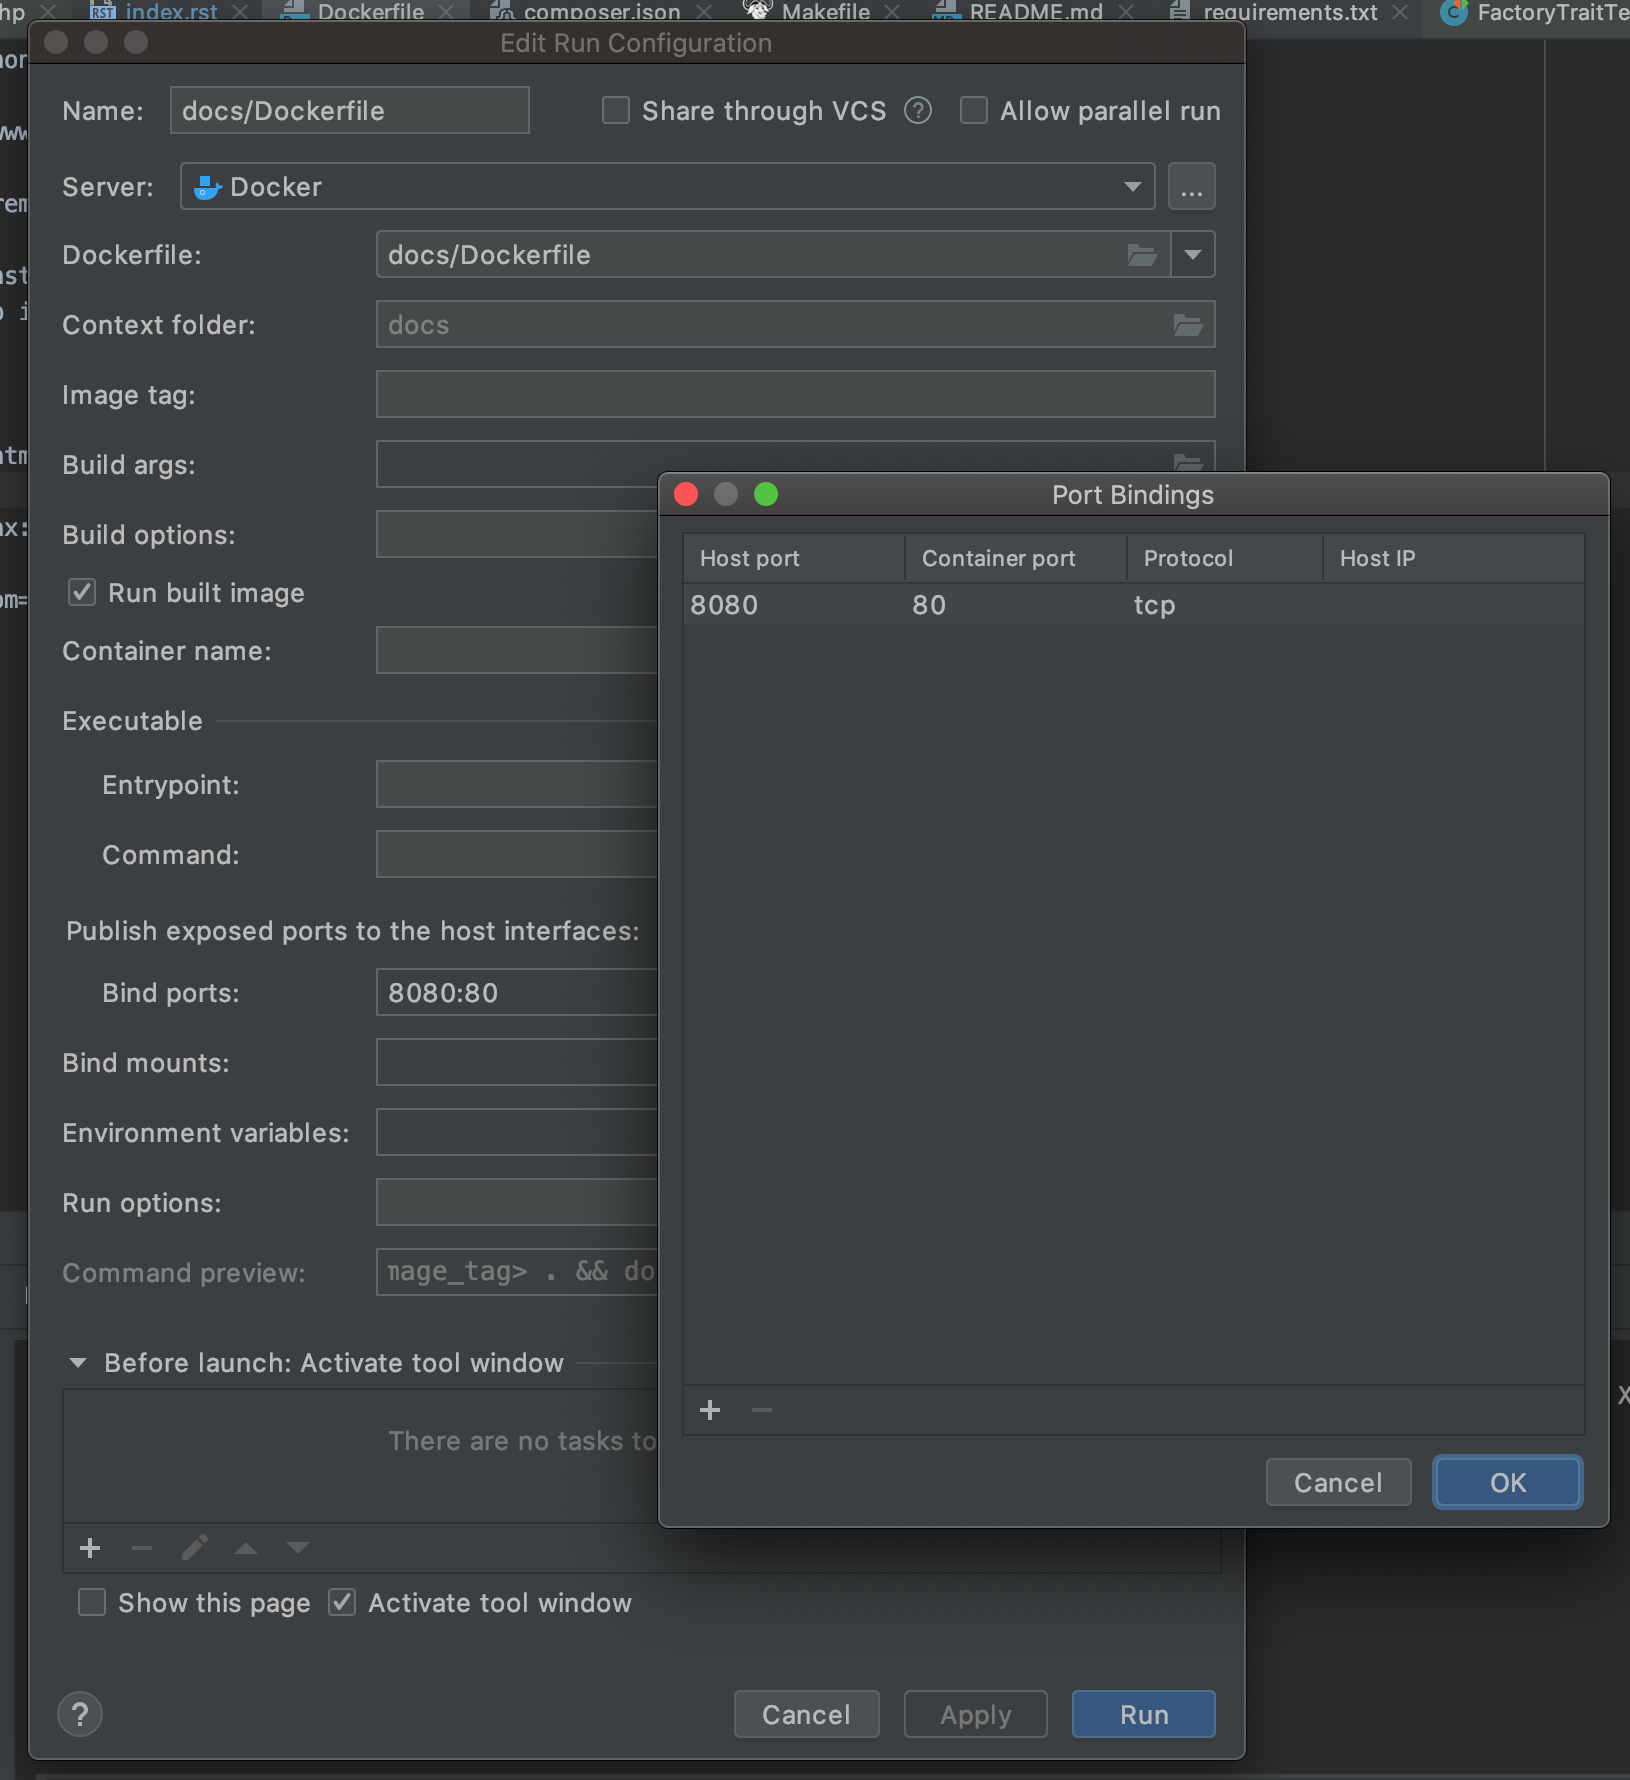Focus the Environment variables input field
This screenshot has height=1780, width=1630.
[x=516, y=1132]
